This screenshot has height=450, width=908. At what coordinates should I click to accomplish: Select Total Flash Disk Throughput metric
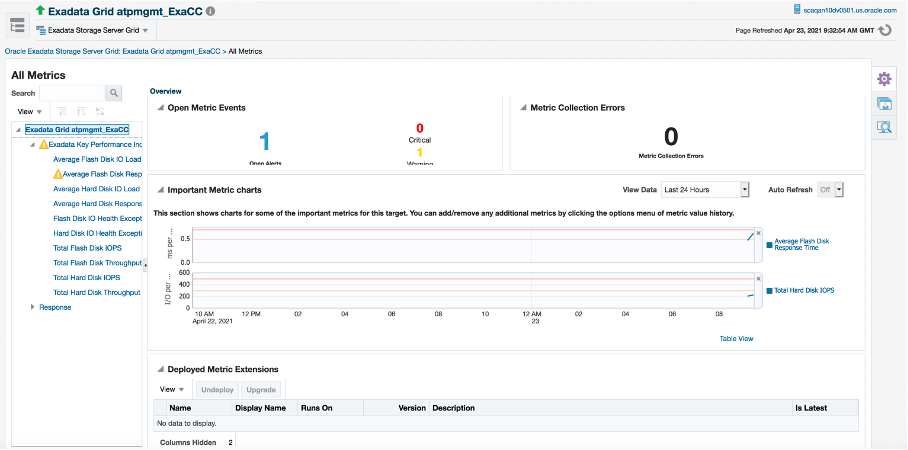coord(97,263)
